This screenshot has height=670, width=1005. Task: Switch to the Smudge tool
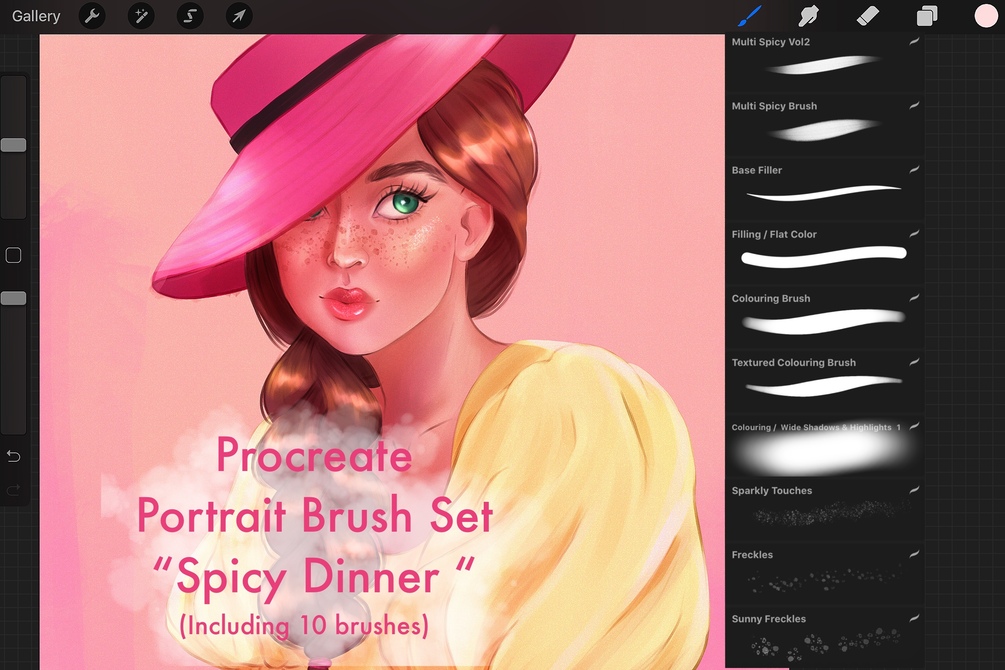(x=807, y=16)
